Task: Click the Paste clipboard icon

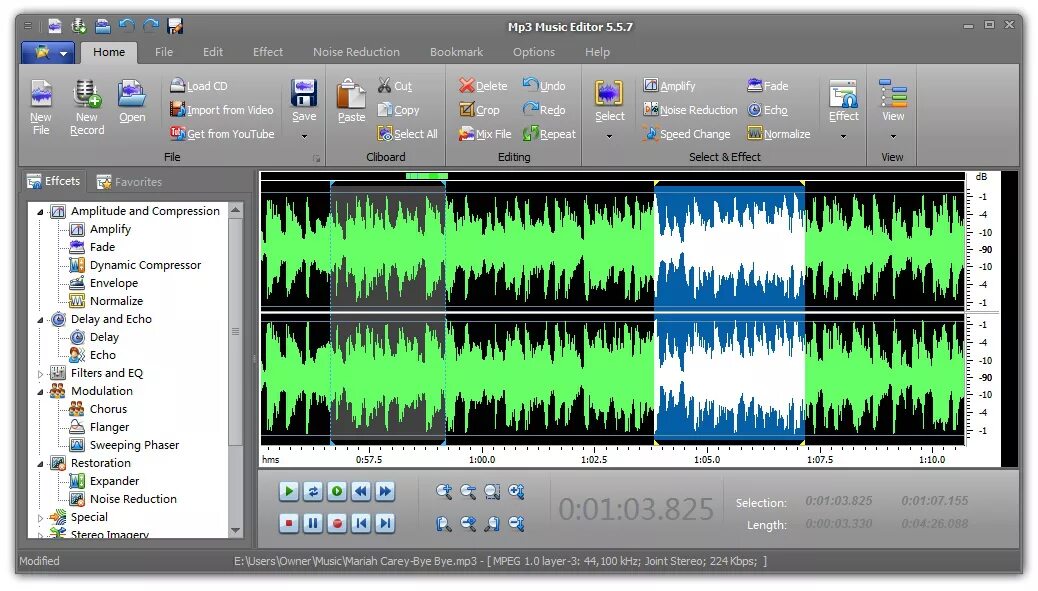Action: [x=351, y=94]
